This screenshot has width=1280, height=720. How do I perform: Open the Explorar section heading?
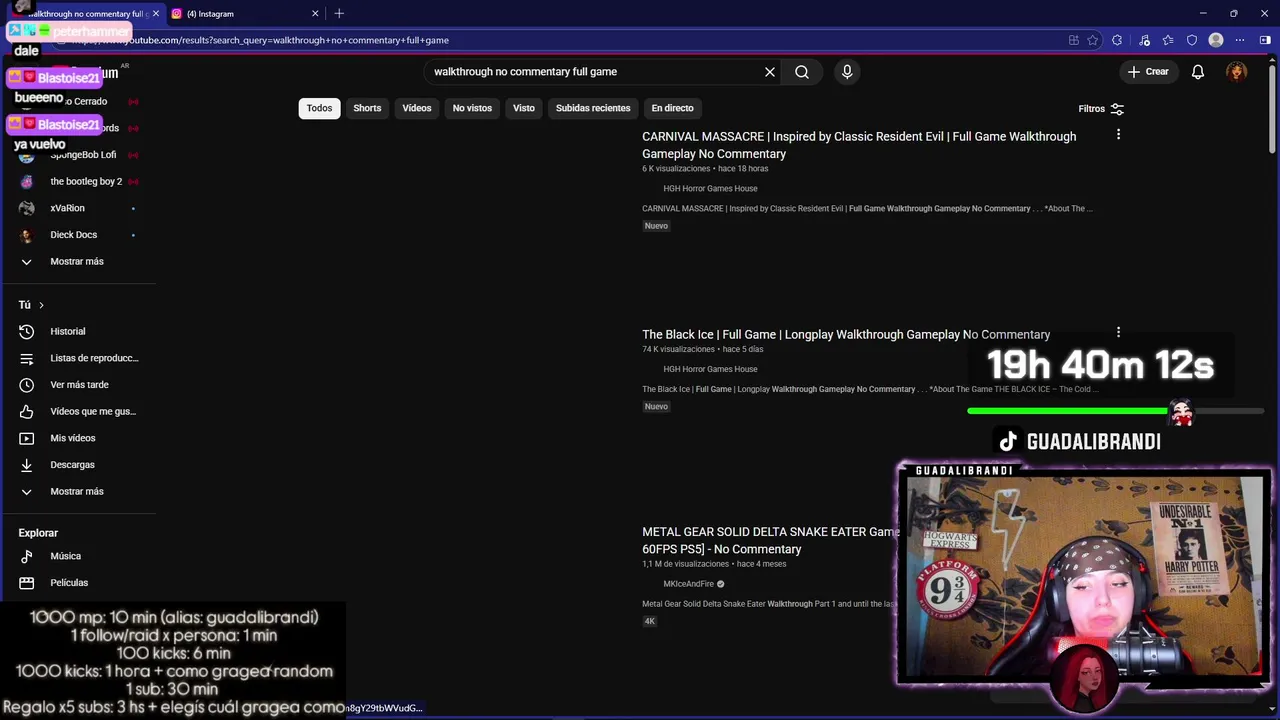point(38,533)
